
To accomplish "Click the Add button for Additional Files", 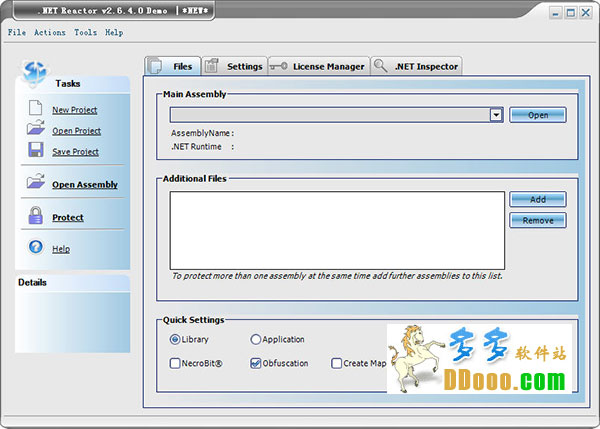I will tap(538, 199).
